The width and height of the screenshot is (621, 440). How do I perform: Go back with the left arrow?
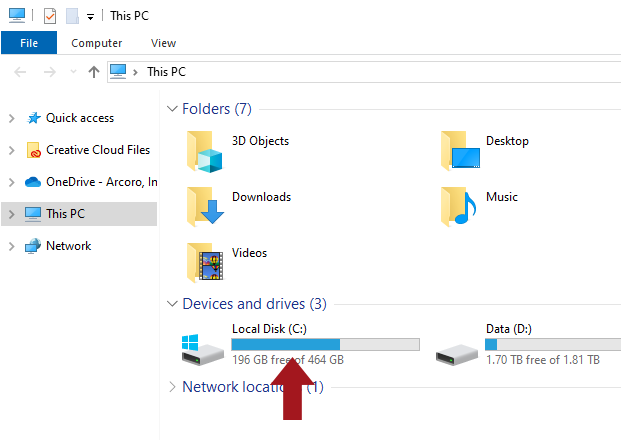20,72
